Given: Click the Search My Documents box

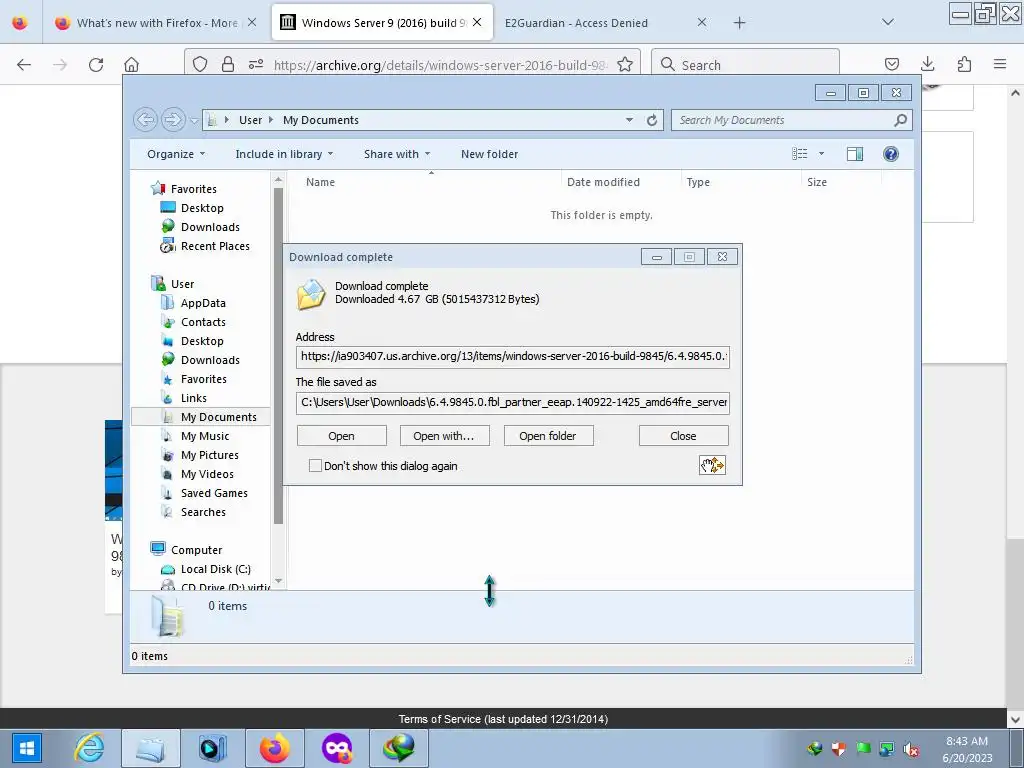Looking at the screenshot, I should (x=791, y=120).
